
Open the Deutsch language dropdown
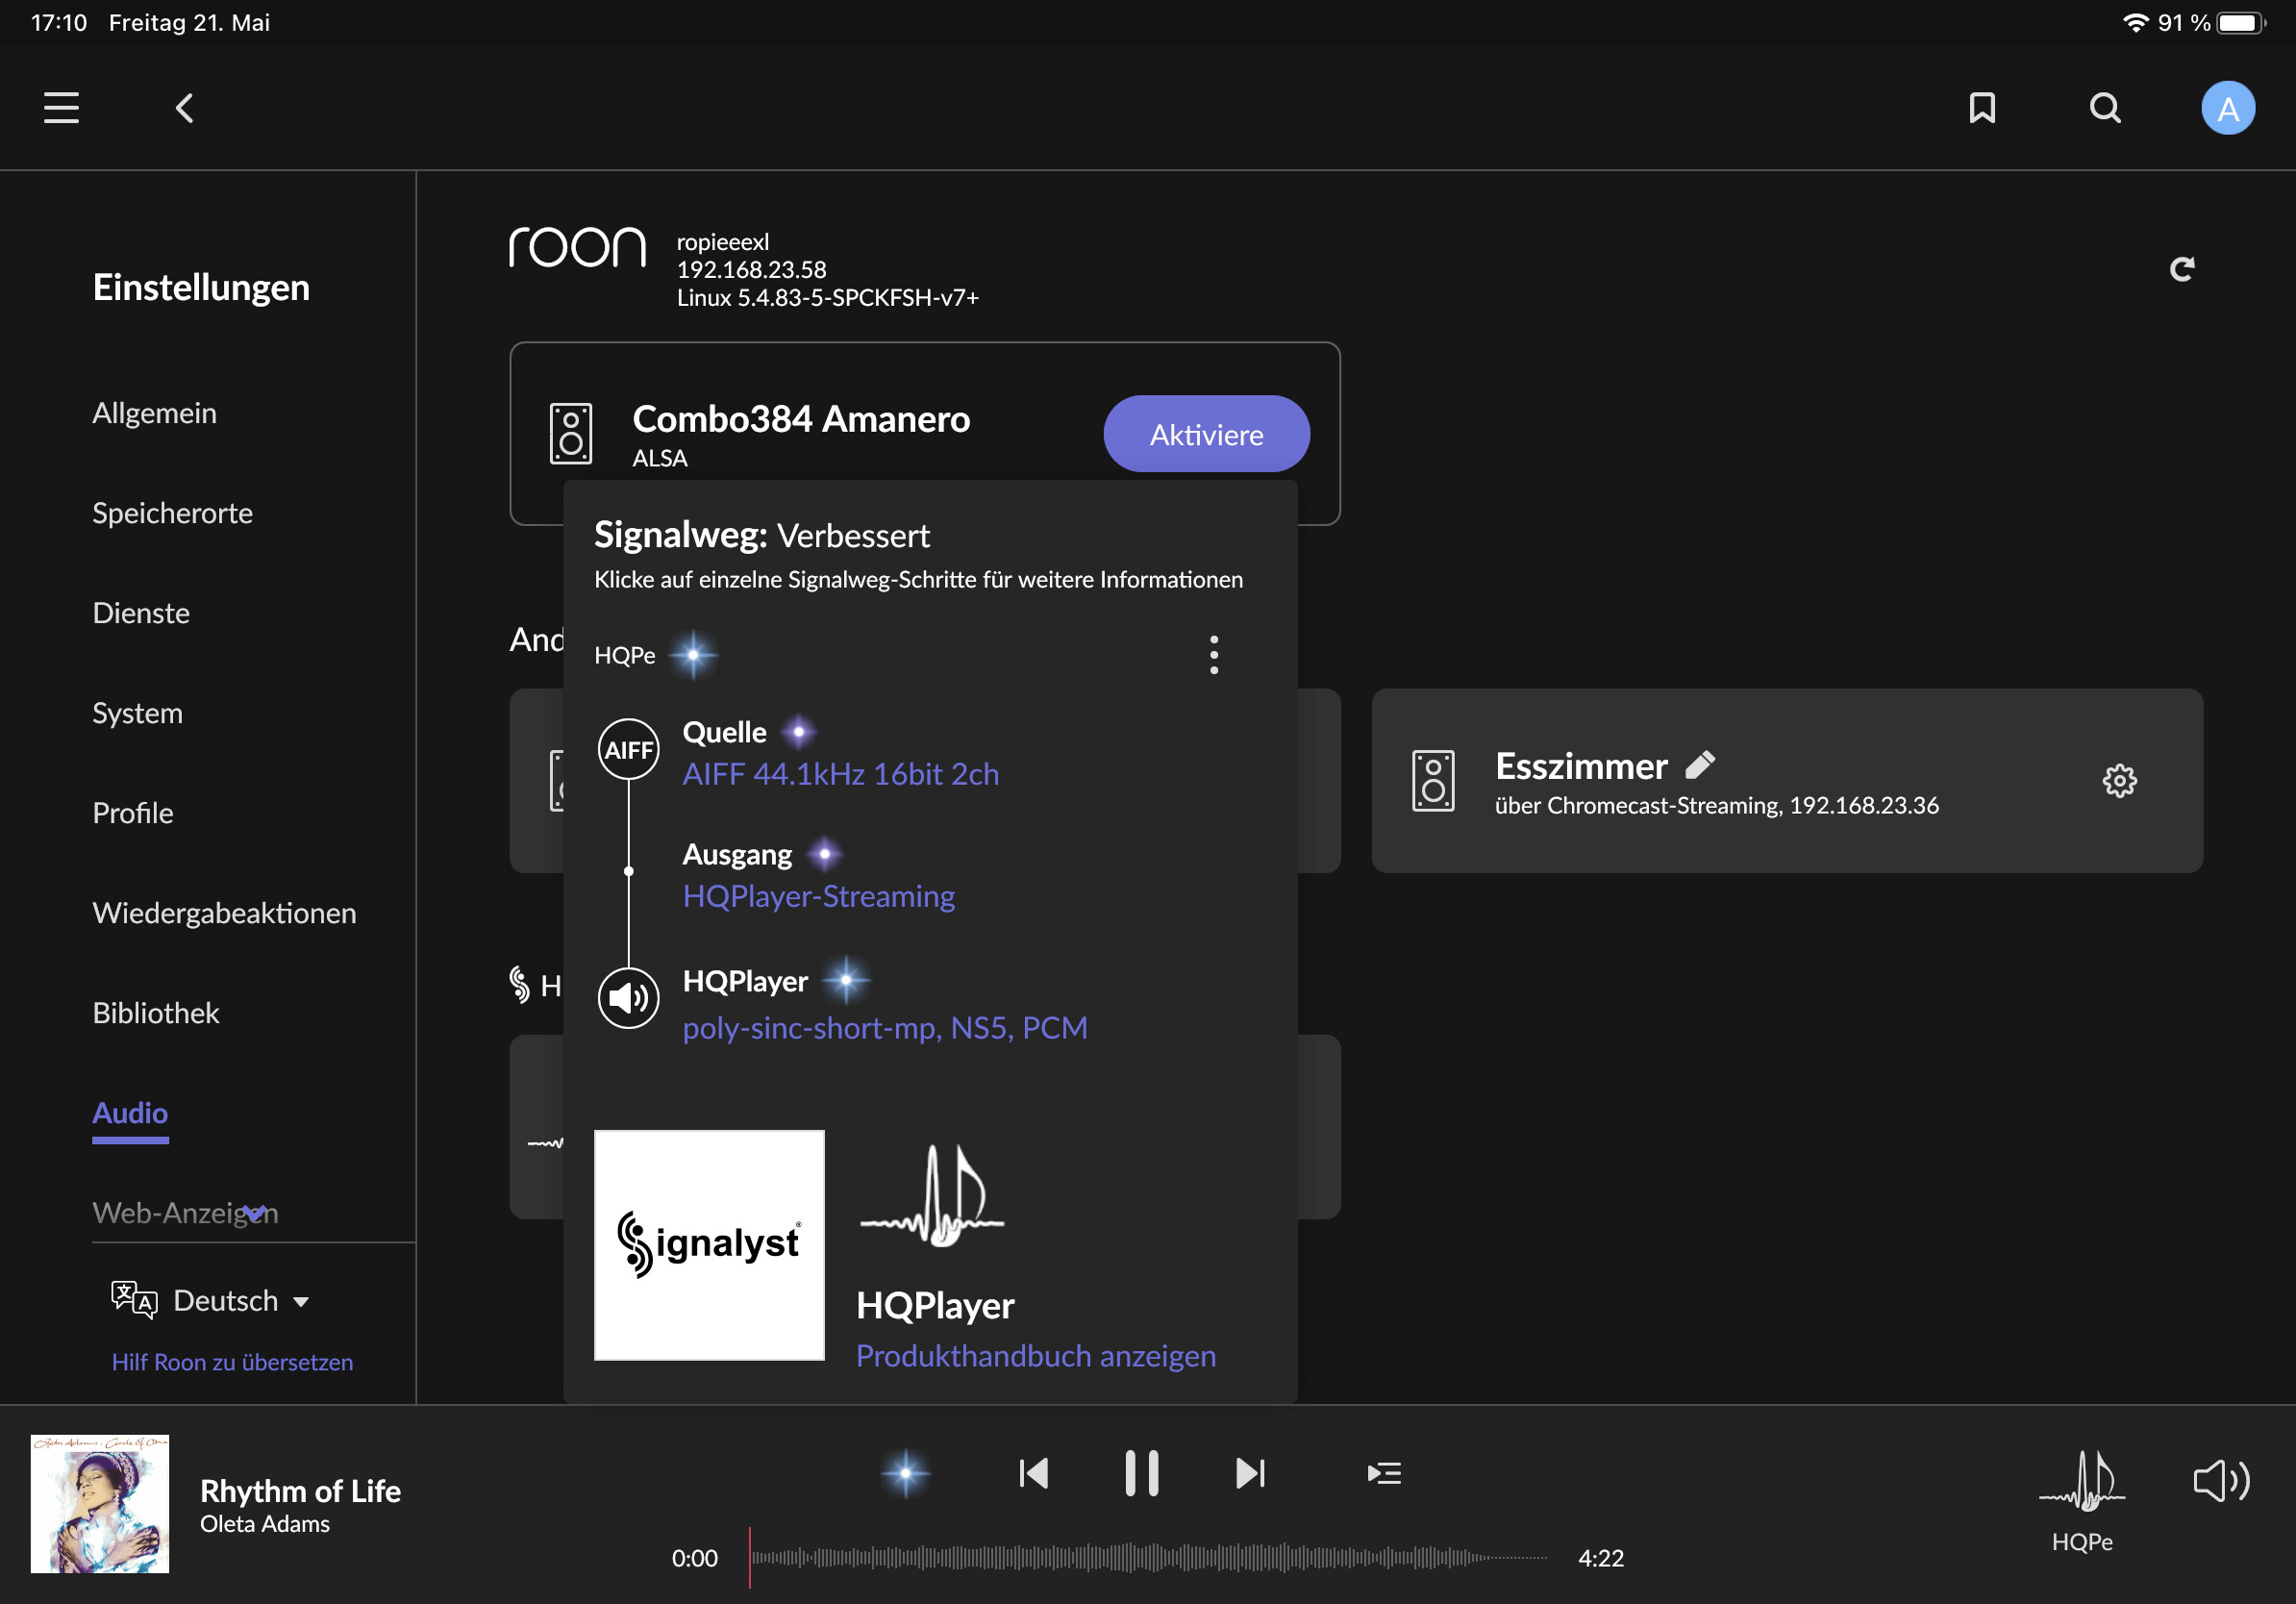(x=226, y=1300)
